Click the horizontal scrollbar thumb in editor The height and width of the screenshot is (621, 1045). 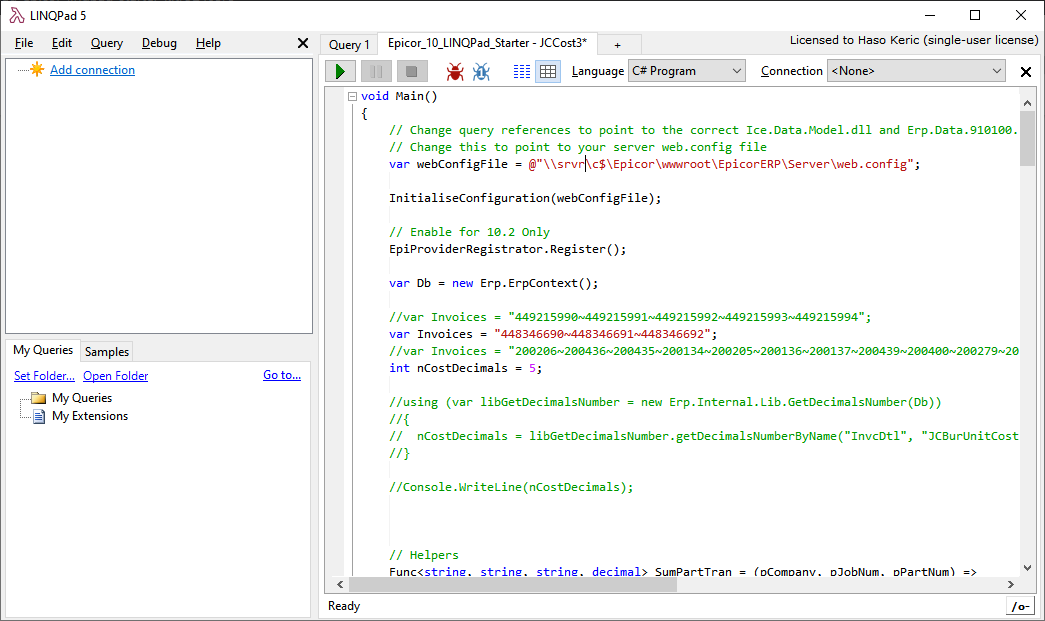513,584
